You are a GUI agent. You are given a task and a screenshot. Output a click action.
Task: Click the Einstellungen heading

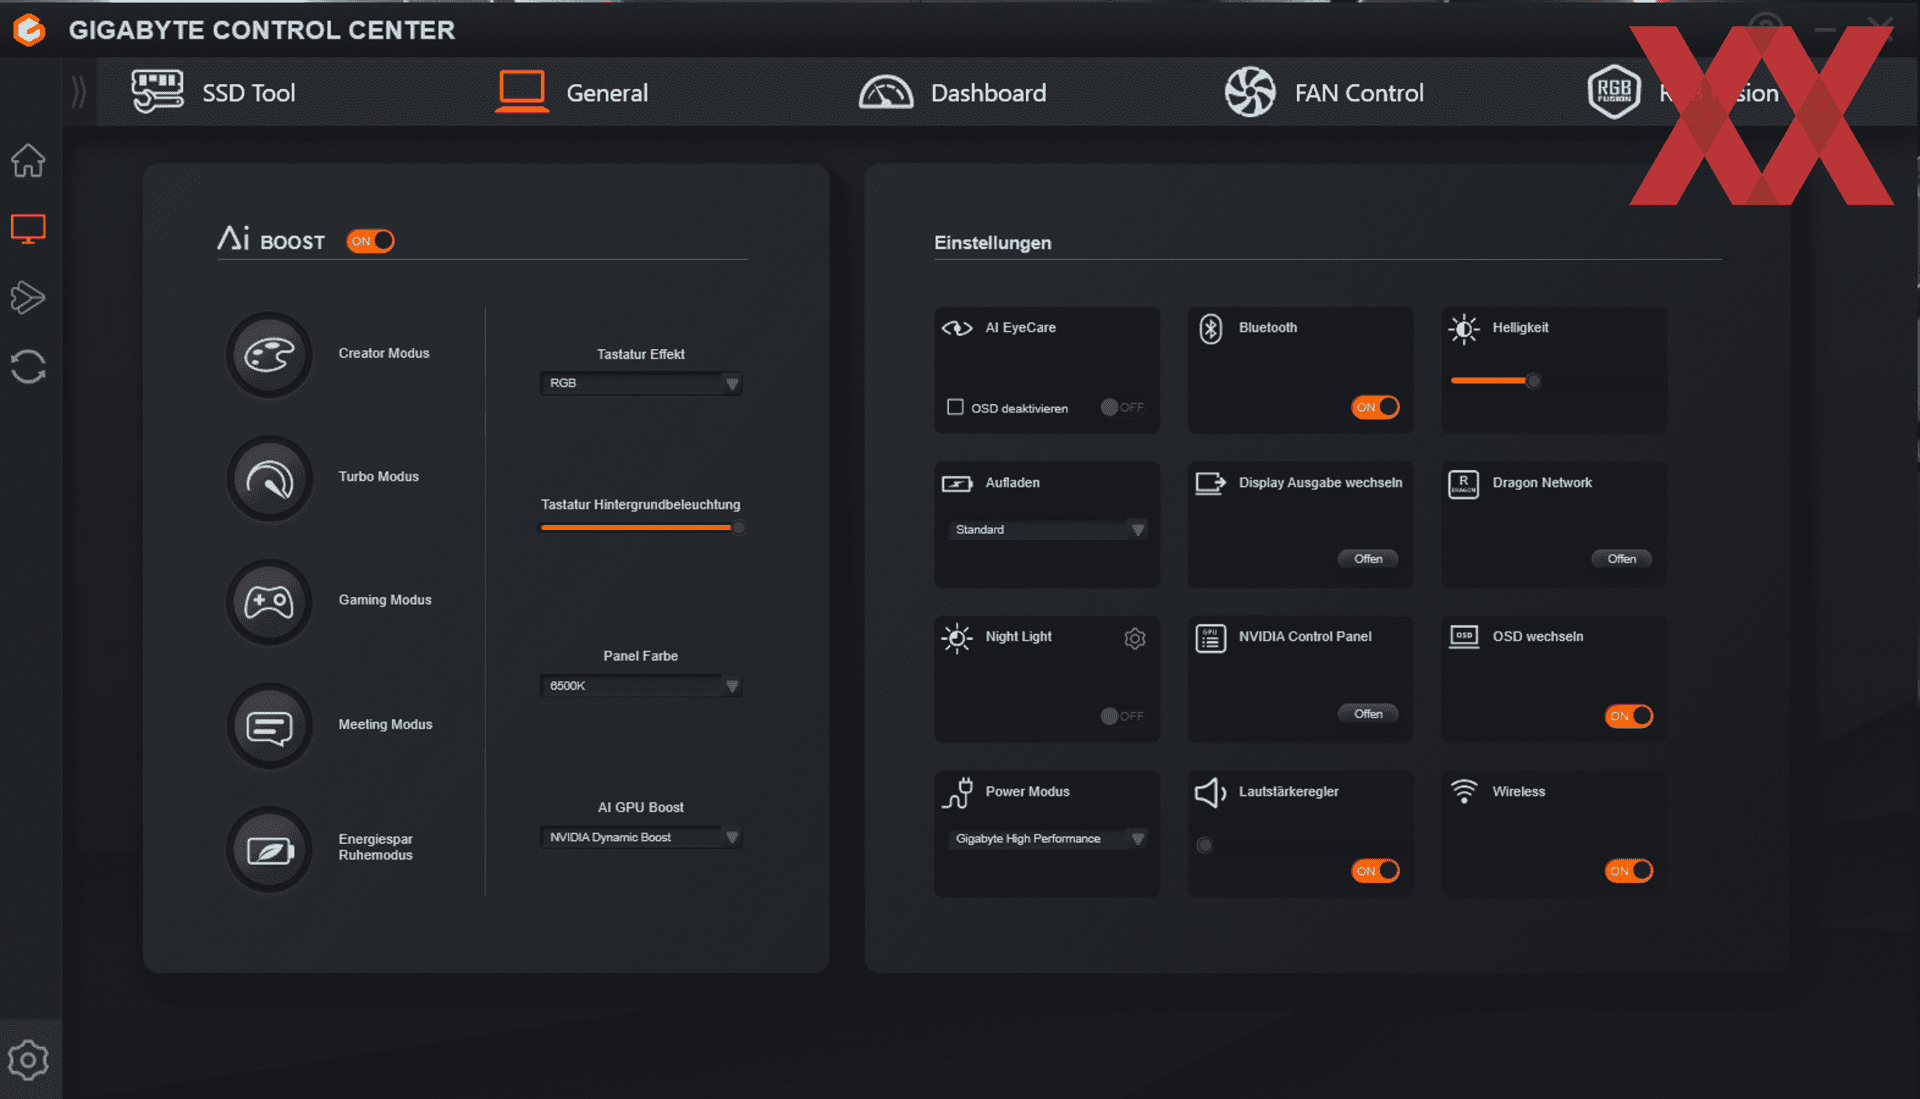[993, 243]
